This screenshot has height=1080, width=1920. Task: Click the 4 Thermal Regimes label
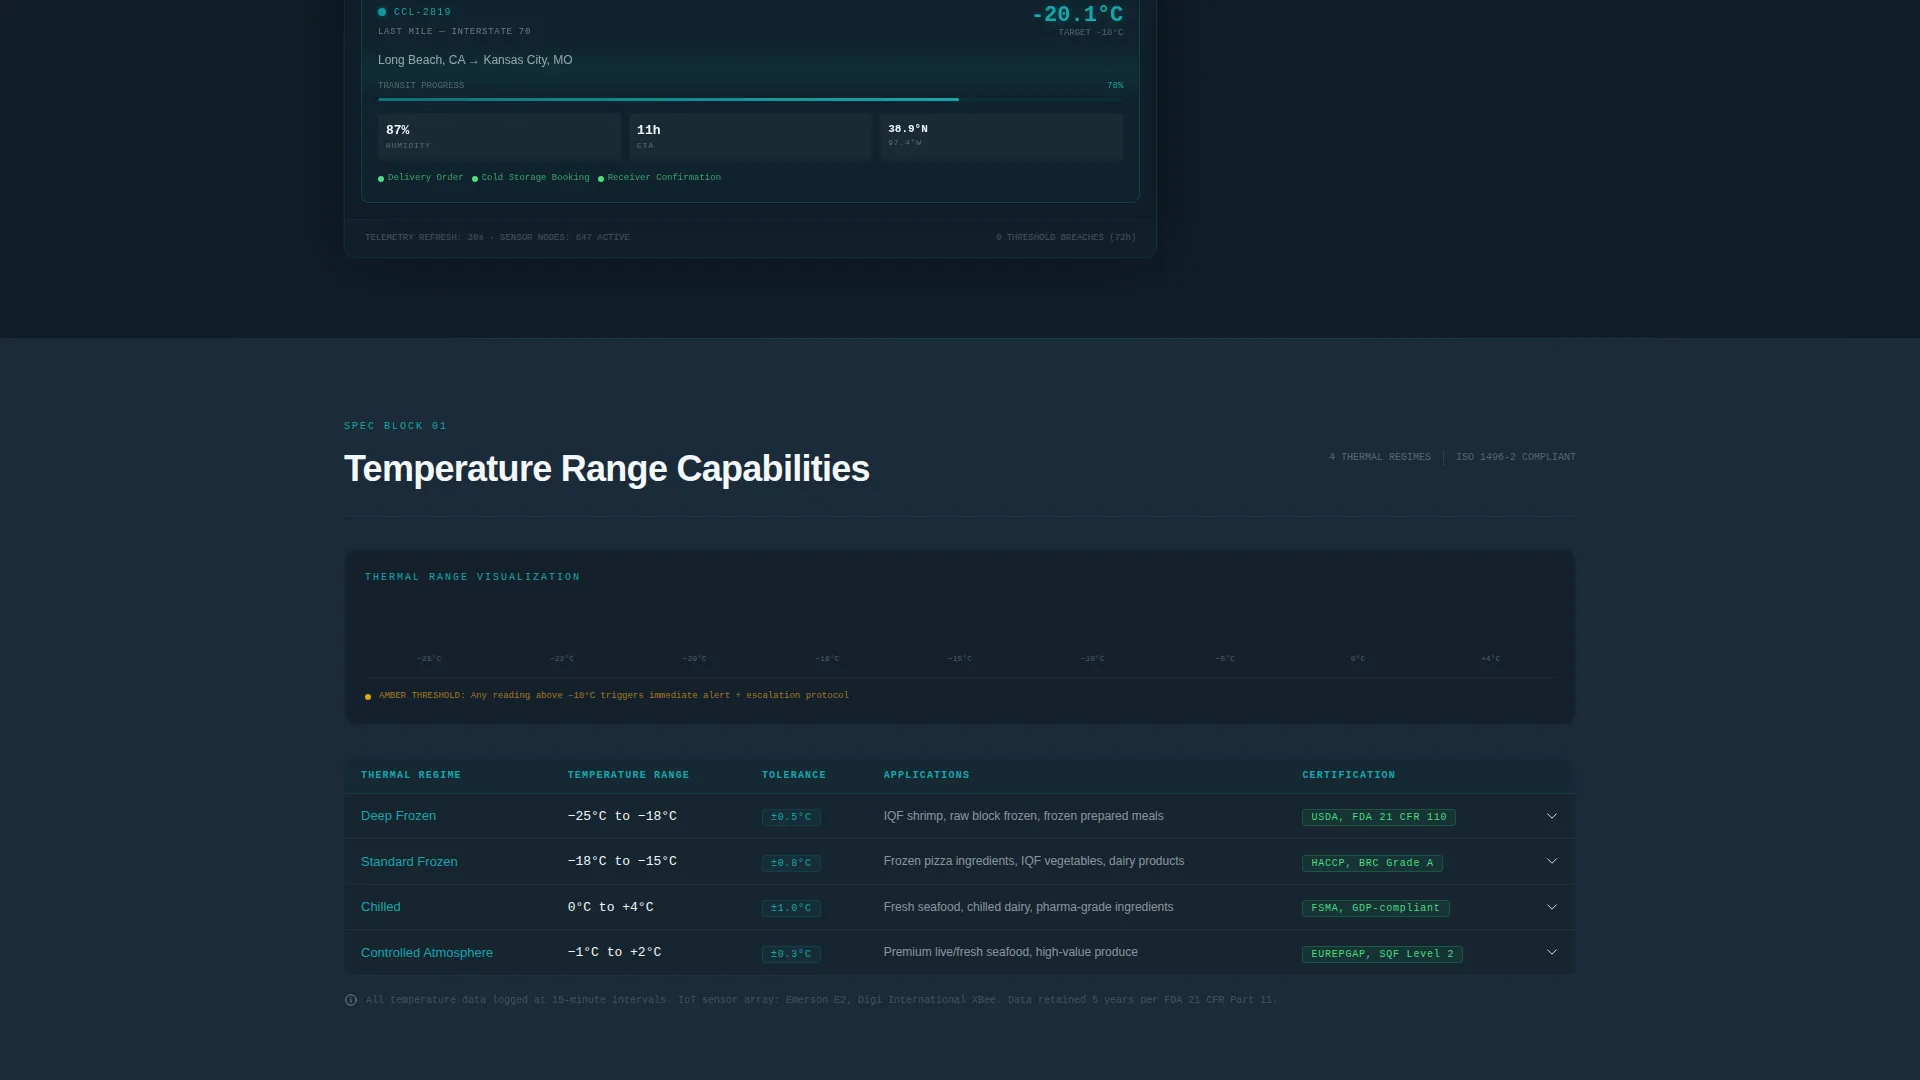[x=1380, y=457]
